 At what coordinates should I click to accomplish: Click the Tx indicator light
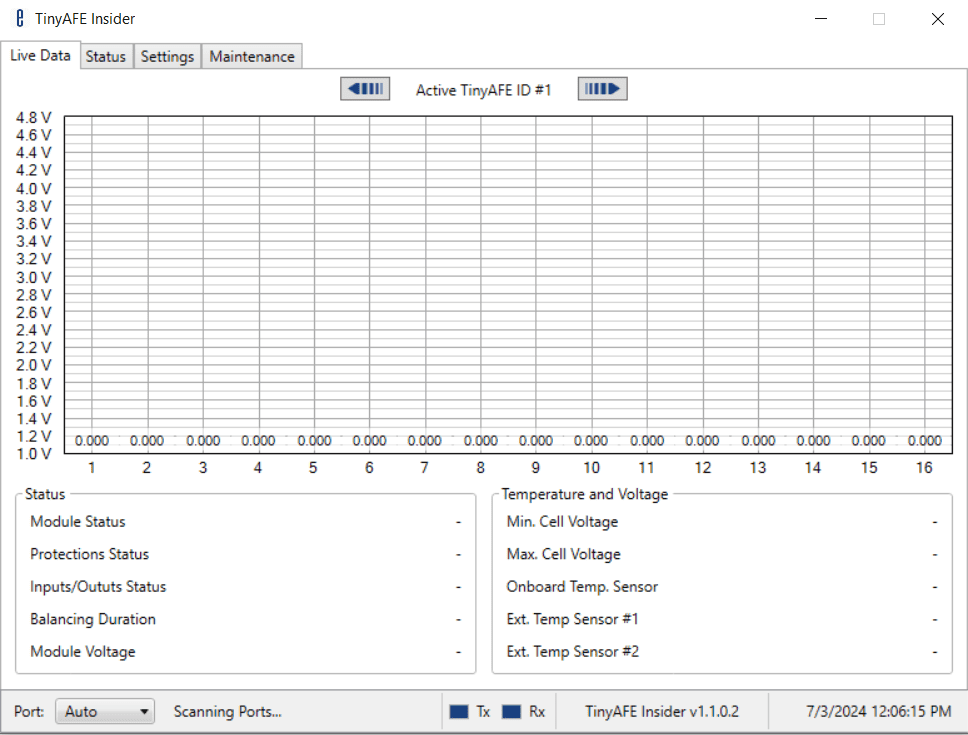459,712
